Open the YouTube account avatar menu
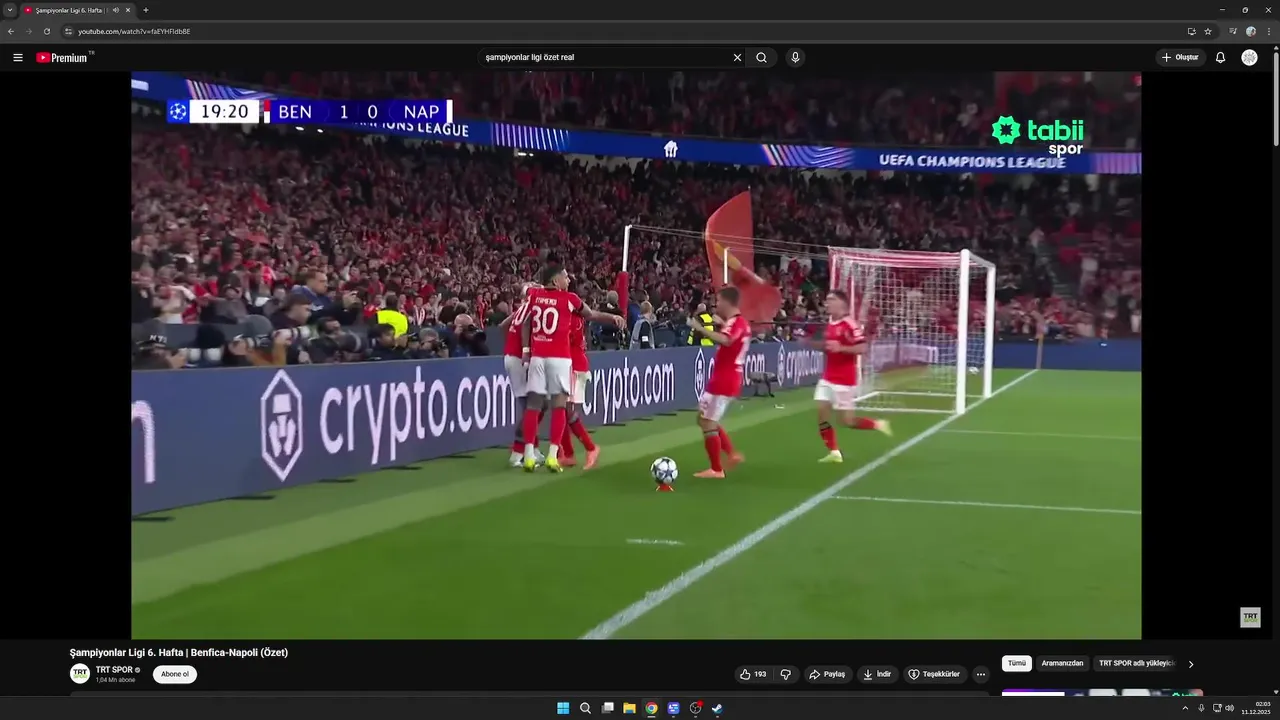 tap(1249, 58)
